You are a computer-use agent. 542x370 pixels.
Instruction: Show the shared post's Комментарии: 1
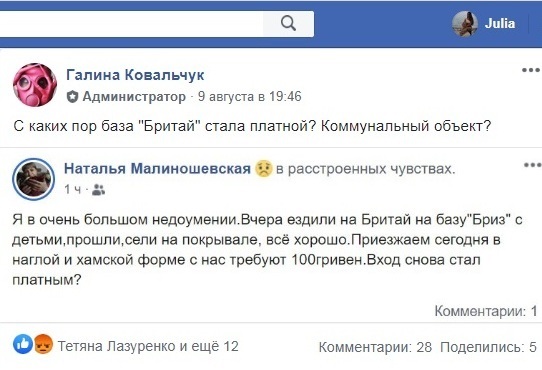486,311
